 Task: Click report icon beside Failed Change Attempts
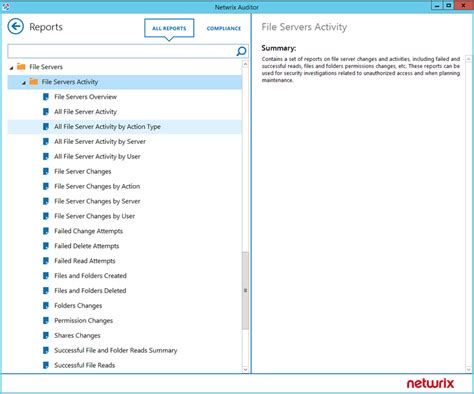[46, 231]
